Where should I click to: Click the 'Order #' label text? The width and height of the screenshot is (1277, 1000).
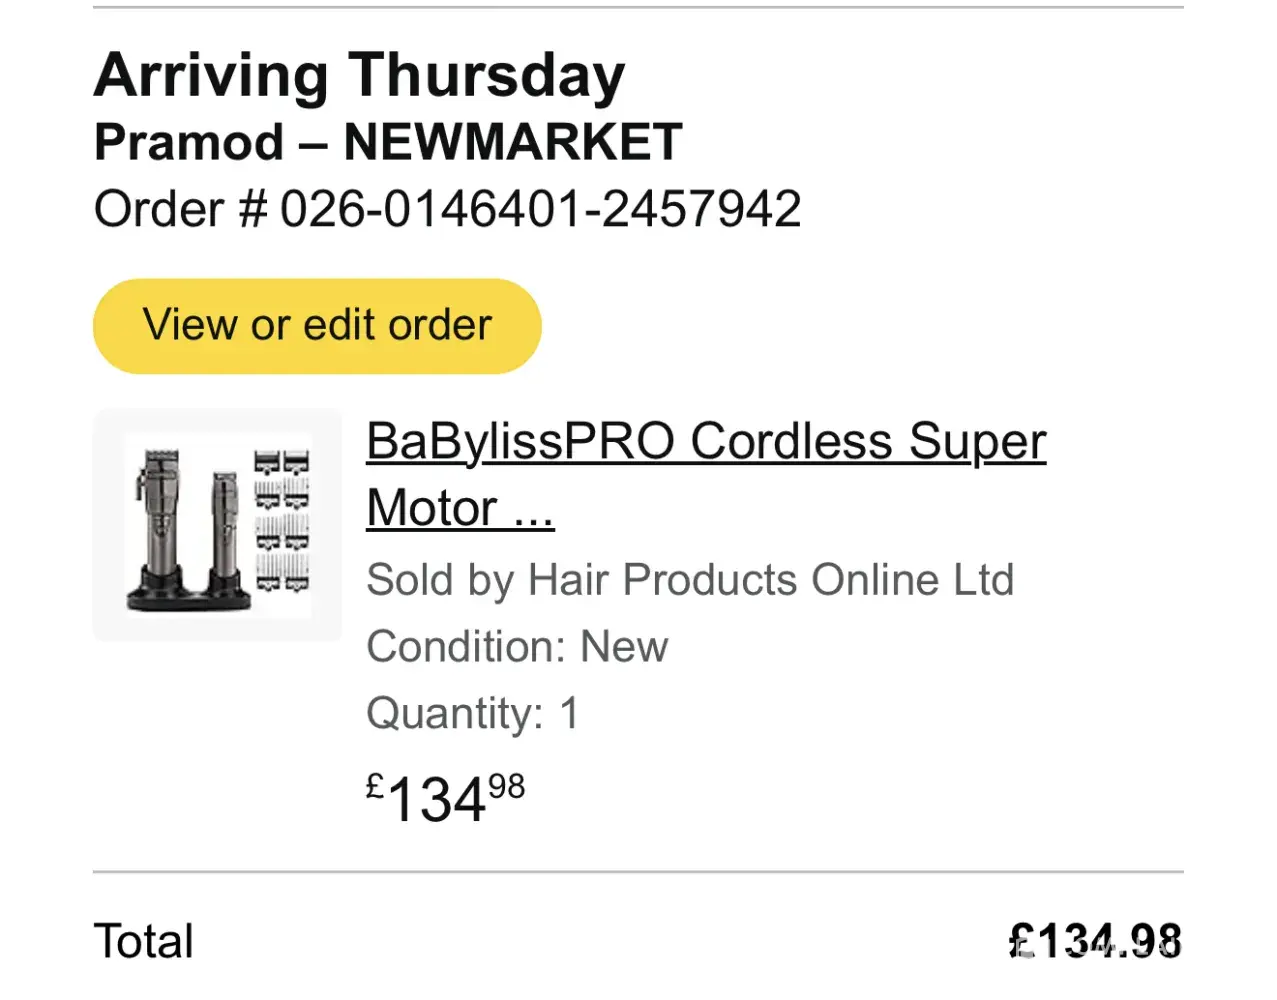click(180, 210)
